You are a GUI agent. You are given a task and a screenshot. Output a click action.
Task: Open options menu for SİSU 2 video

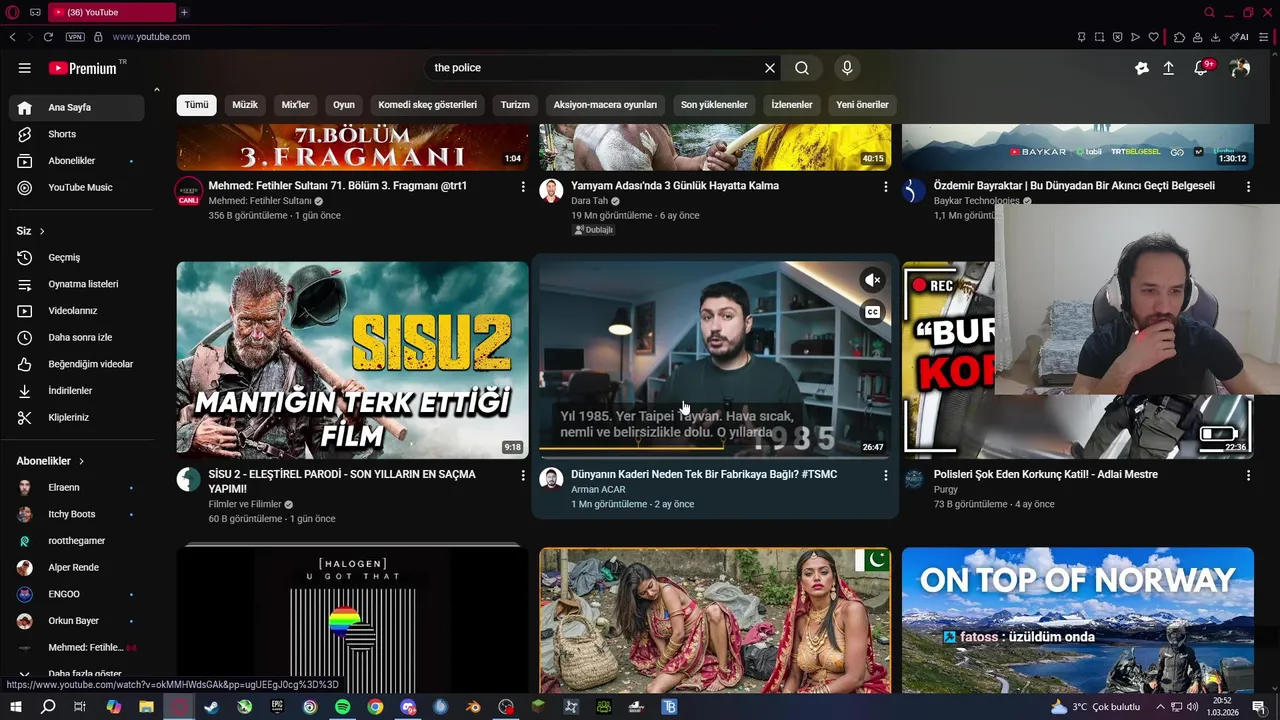click(x=522, y=476)
